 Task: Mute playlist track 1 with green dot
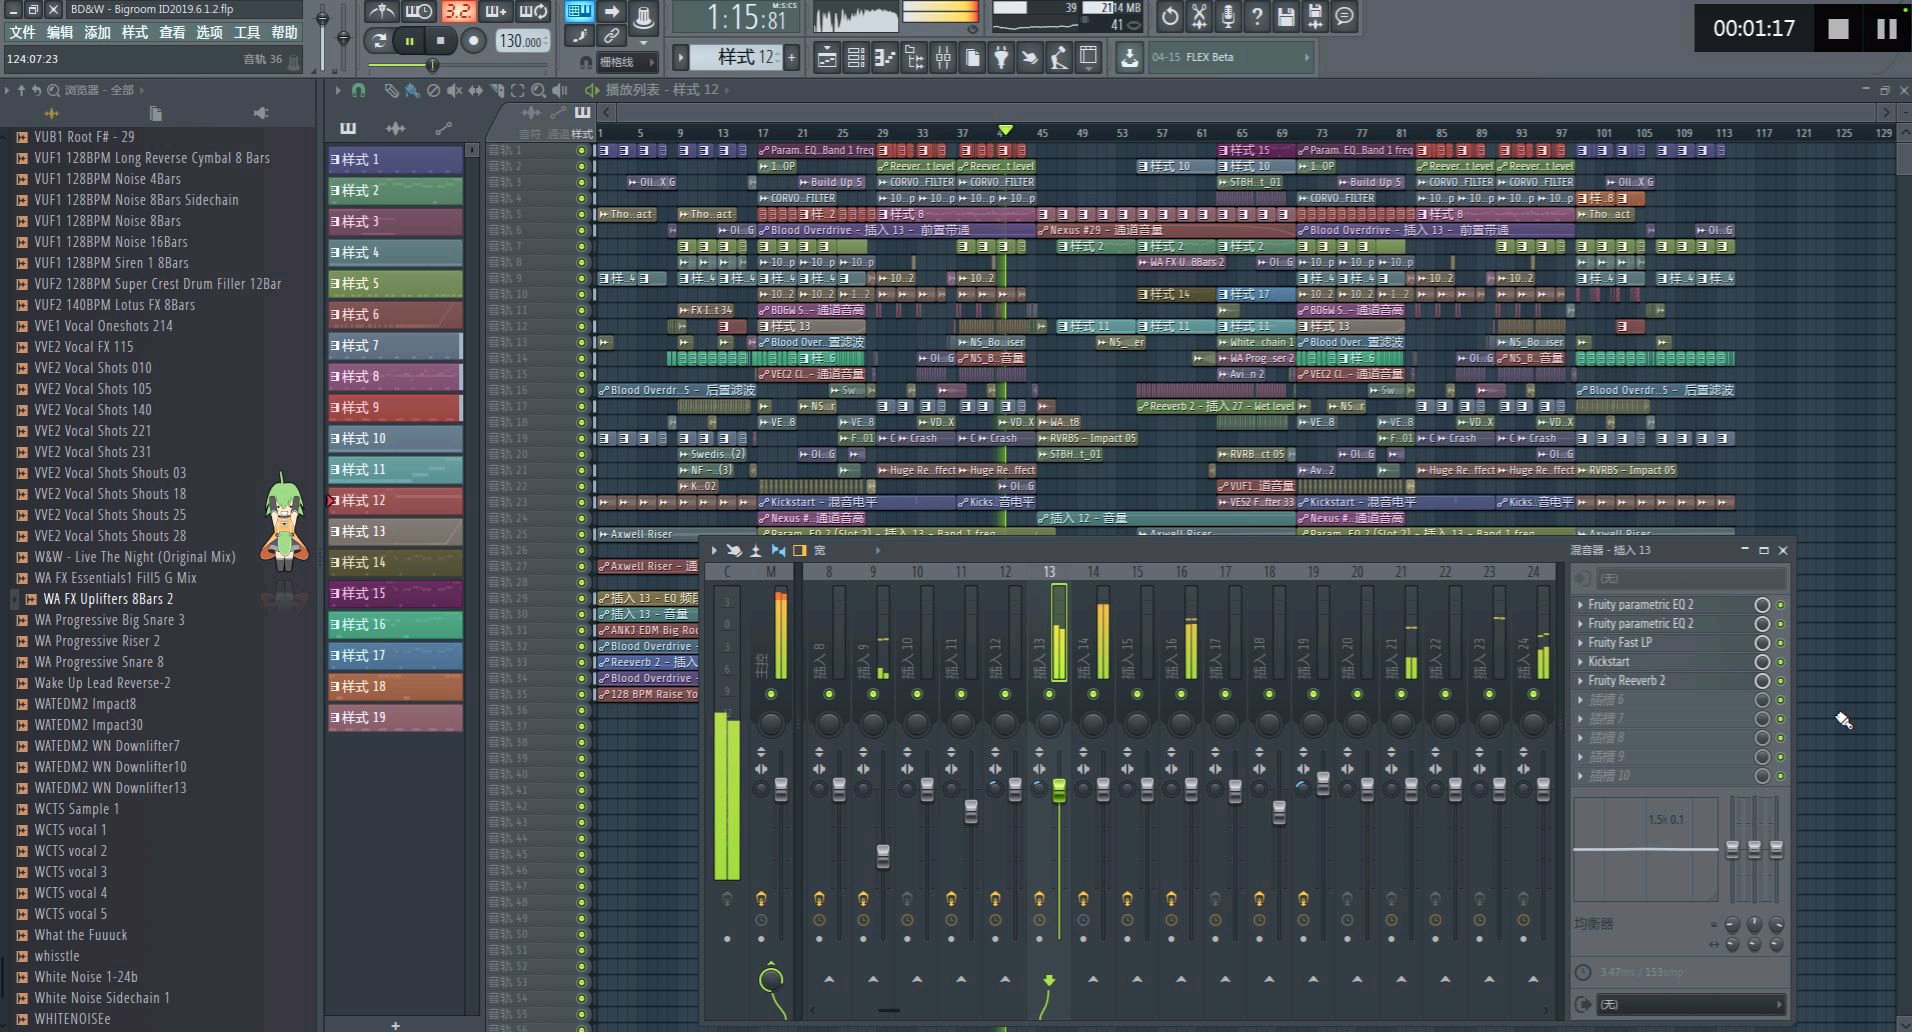(582, 150)
